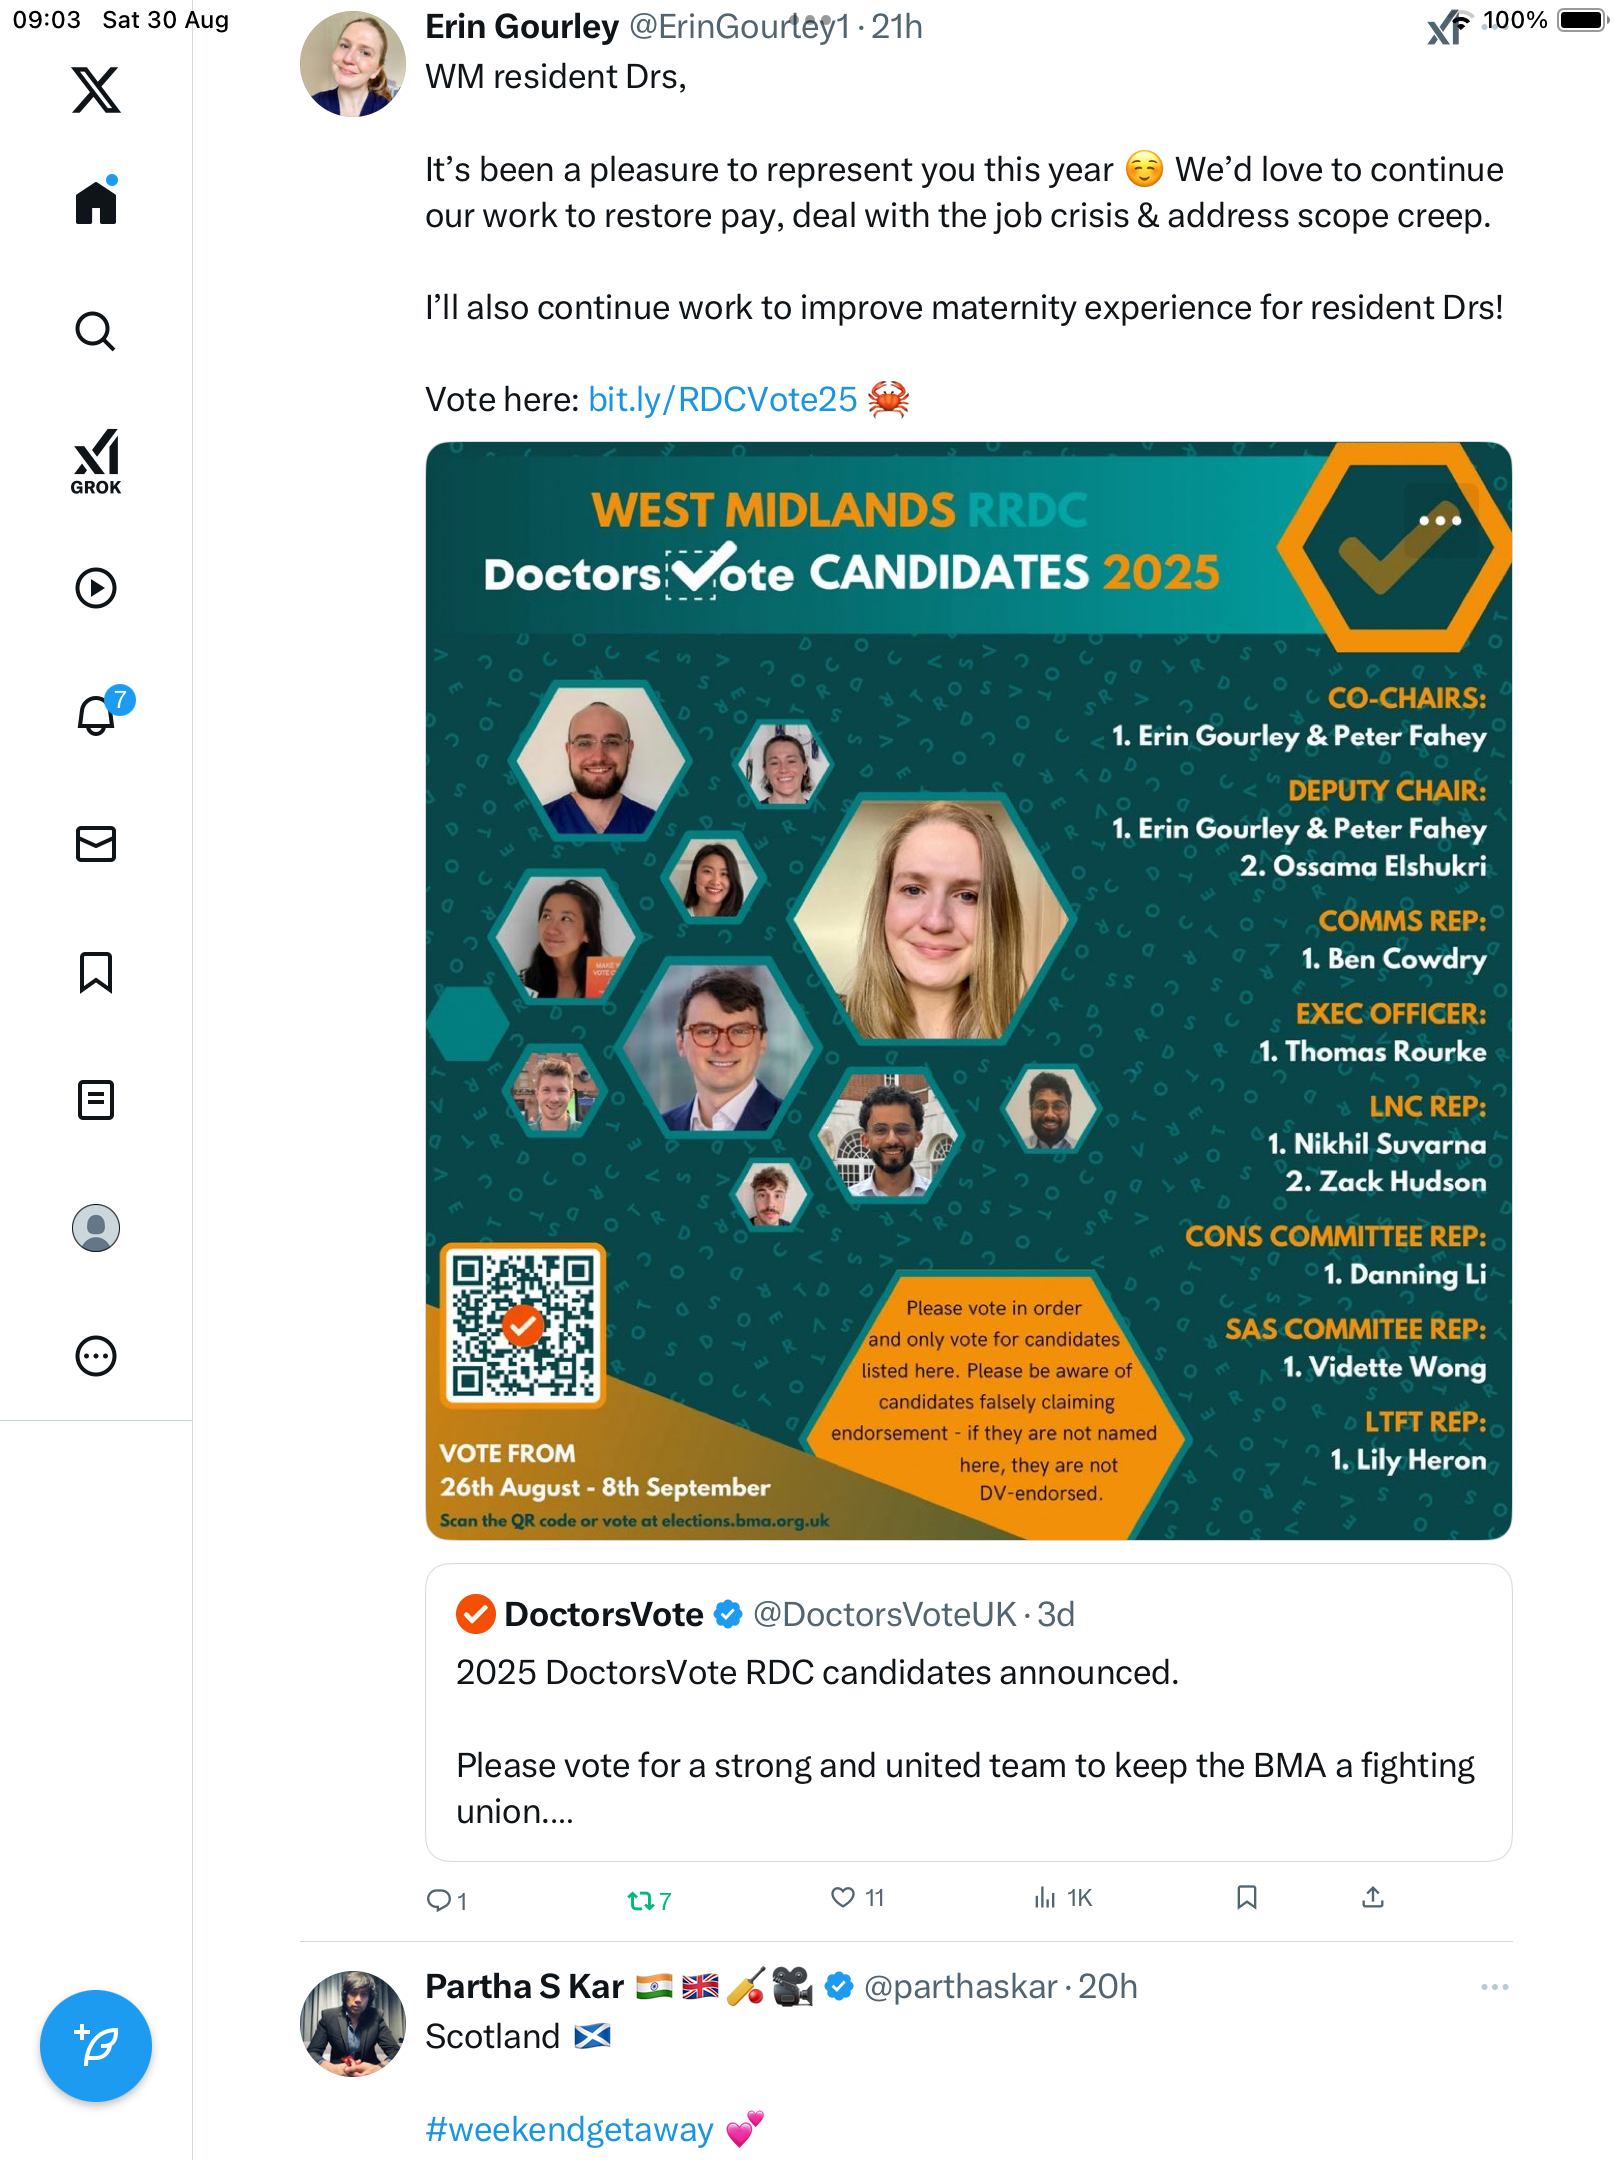Like Erin Gourley's post
Viewport: 1620px width, 2160px height.
(844, 1897)
